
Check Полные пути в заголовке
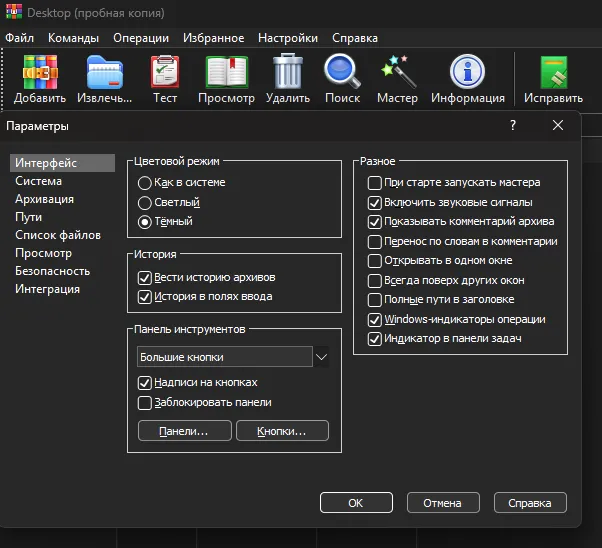pos(375,300)
